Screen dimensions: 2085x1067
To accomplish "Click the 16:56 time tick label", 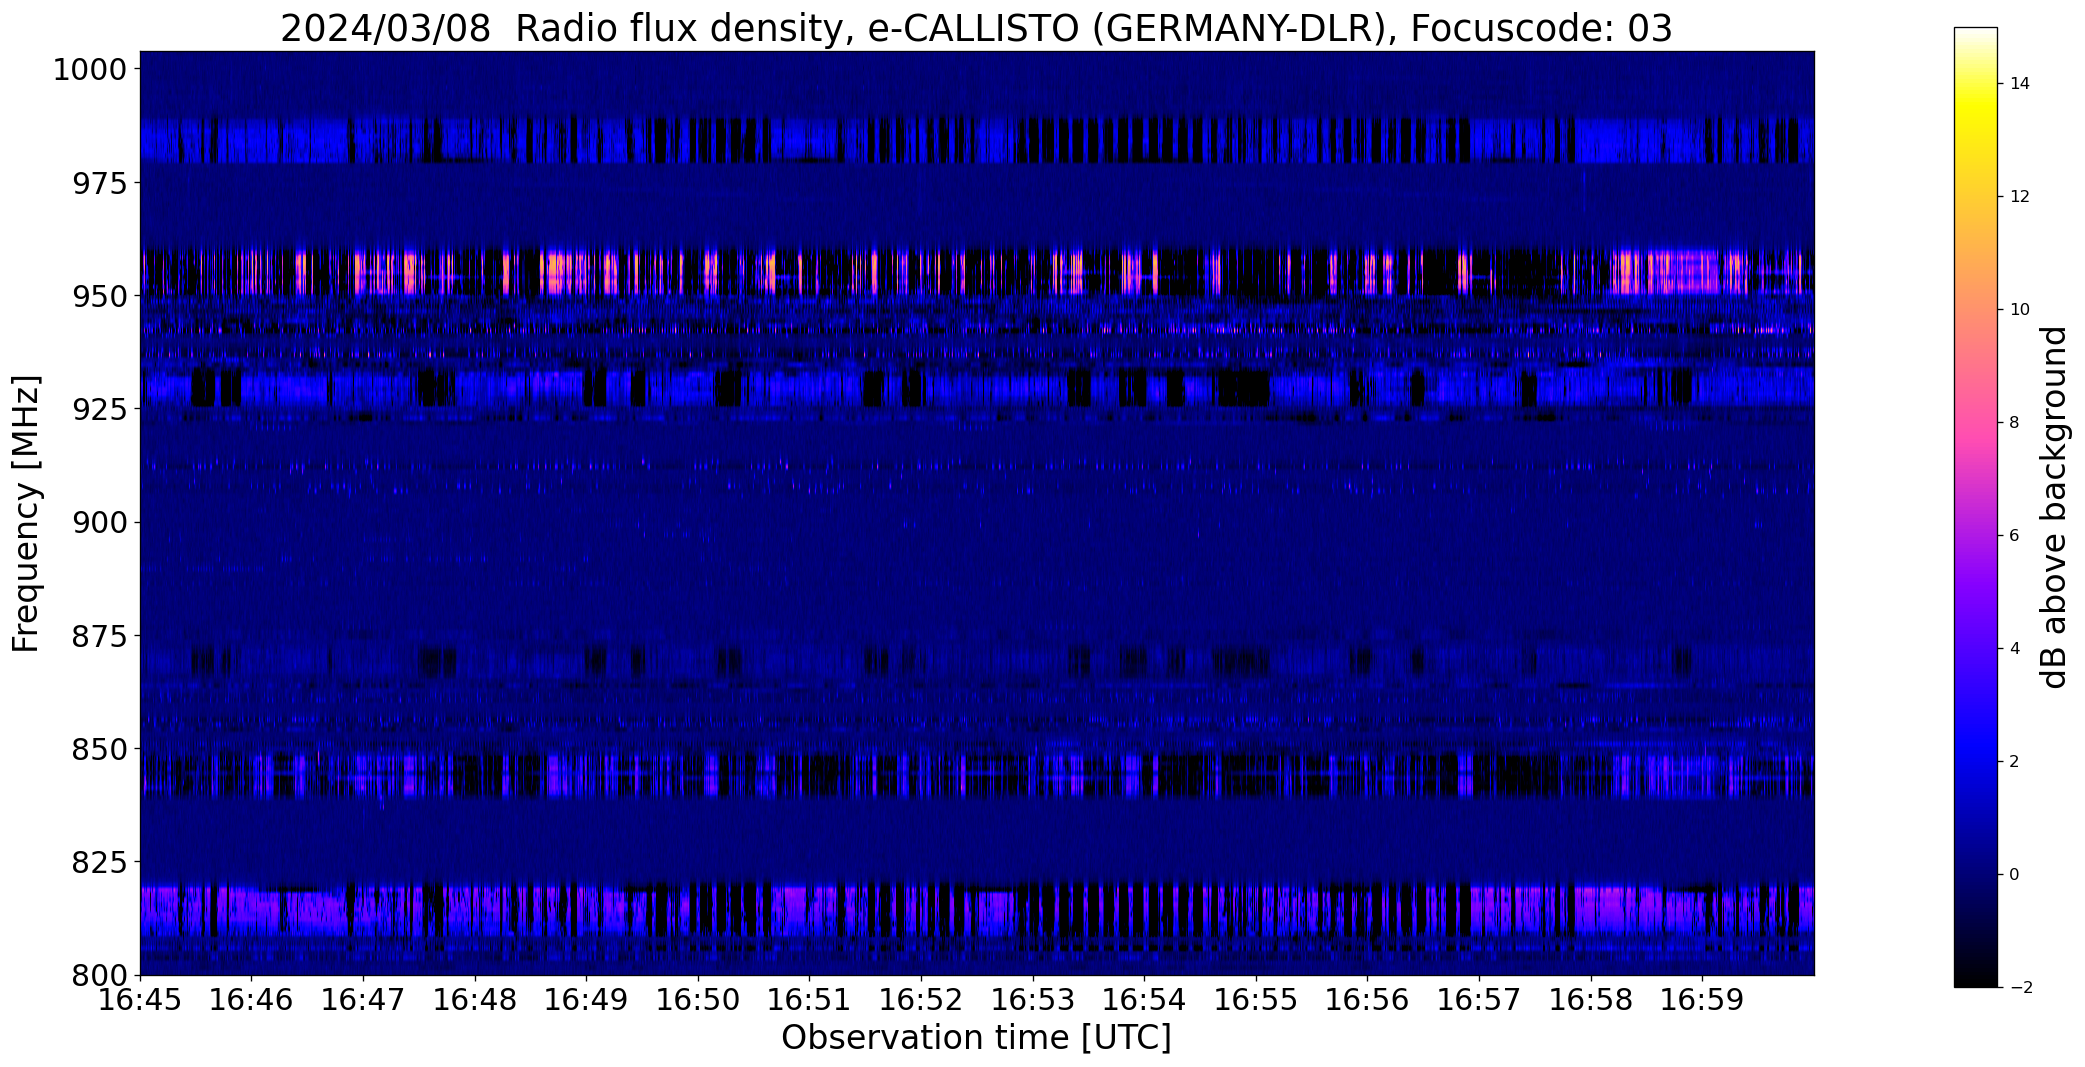I will 1368,1000.
